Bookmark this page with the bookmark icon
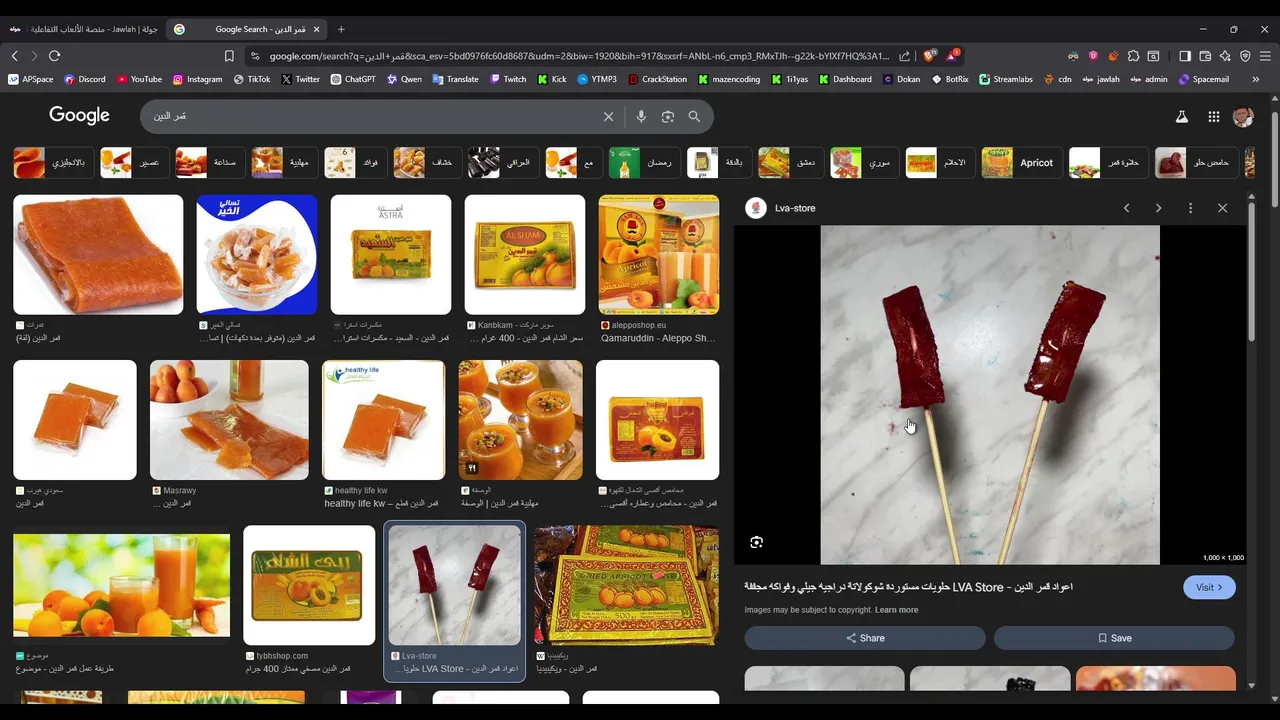1280x720 pixels. coord(229,56)
